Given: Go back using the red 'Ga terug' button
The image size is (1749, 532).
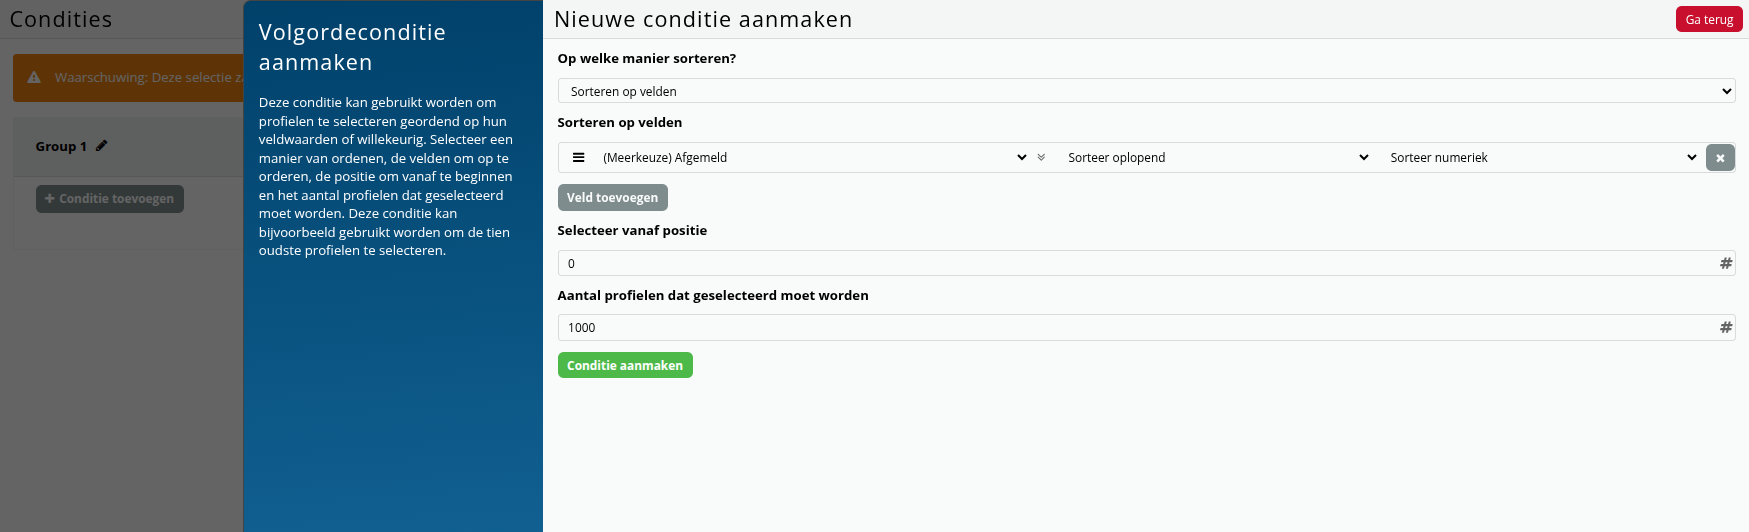Looking at the screenshot, I should pyautogui.click(x=1709, y=19).
